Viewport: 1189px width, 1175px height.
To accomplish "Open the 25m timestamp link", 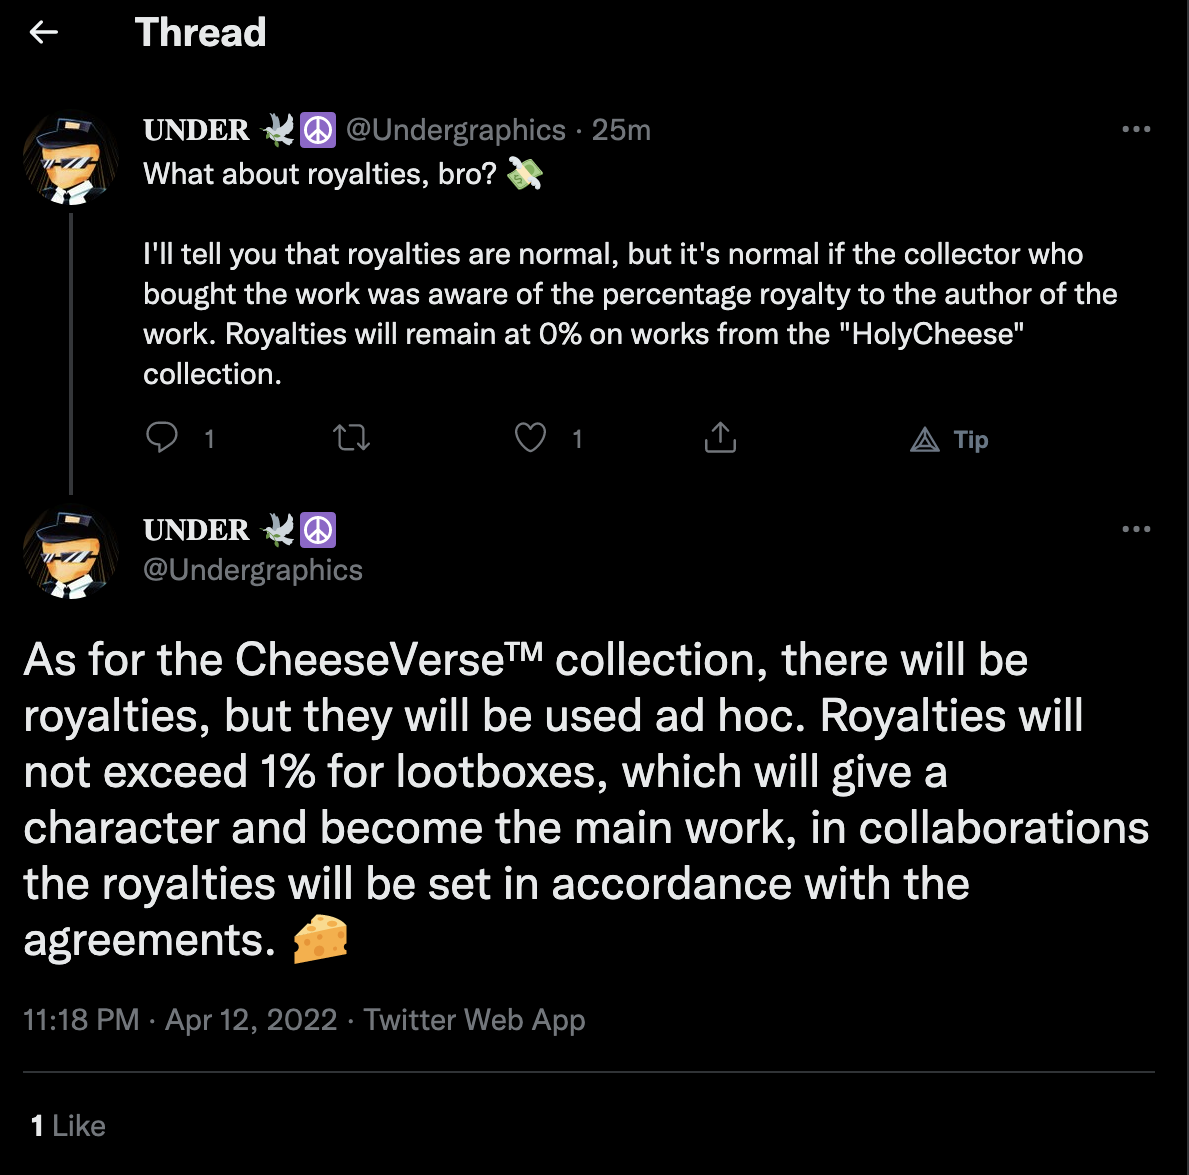I will tap(621, 130).
